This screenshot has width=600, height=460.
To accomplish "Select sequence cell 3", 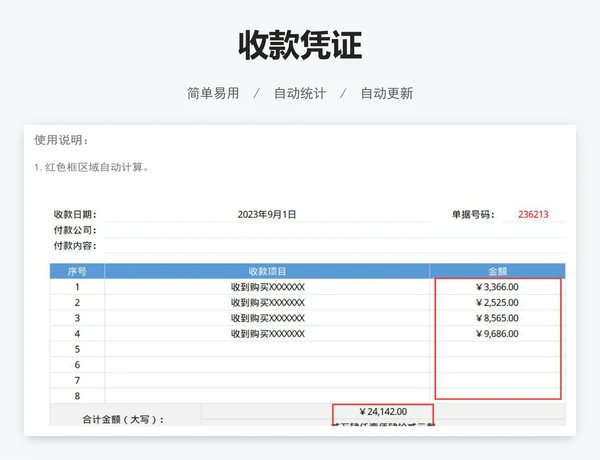I will (77, 318).
